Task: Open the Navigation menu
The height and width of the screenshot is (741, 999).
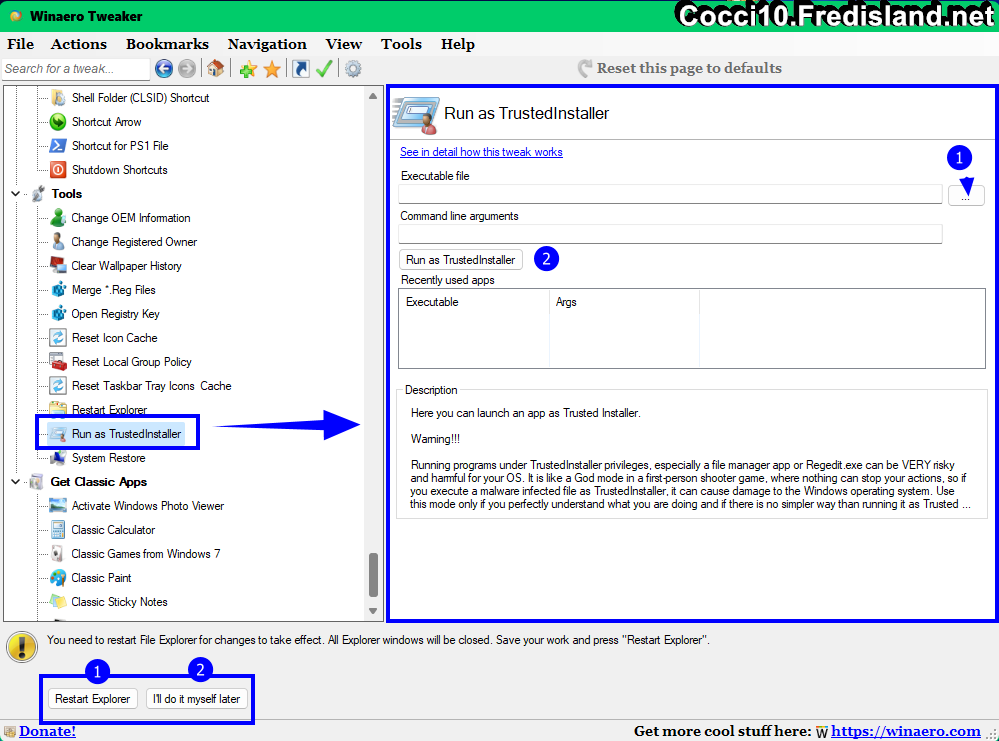Action: click(x=267, y=44)
